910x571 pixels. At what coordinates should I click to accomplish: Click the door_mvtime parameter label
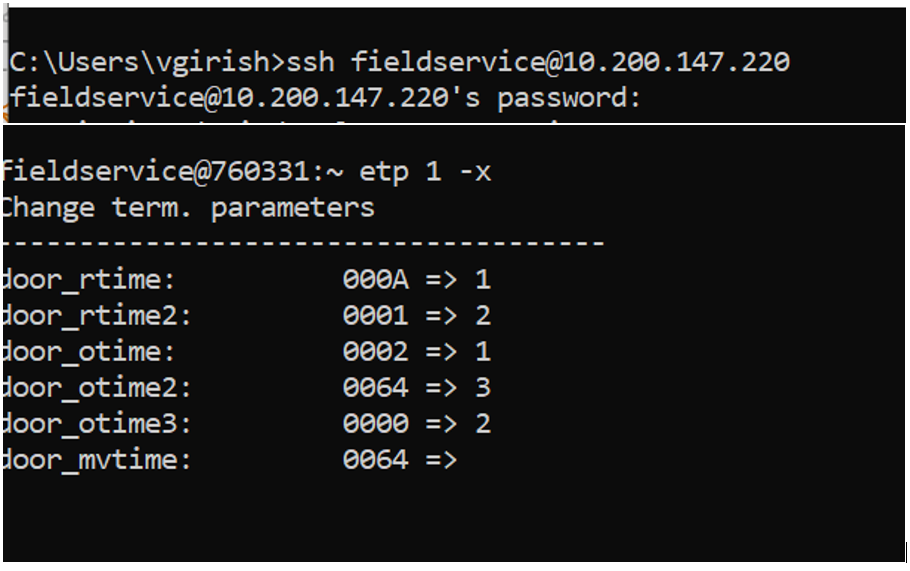pos(97,460)
